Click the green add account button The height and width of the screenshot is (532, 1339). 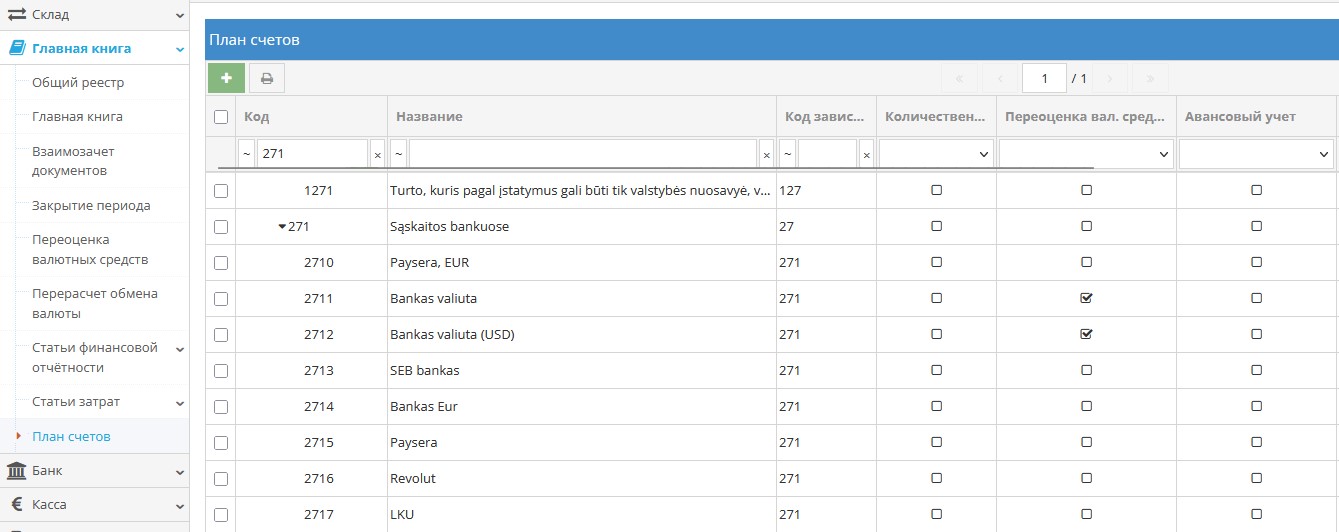point(226,78)
